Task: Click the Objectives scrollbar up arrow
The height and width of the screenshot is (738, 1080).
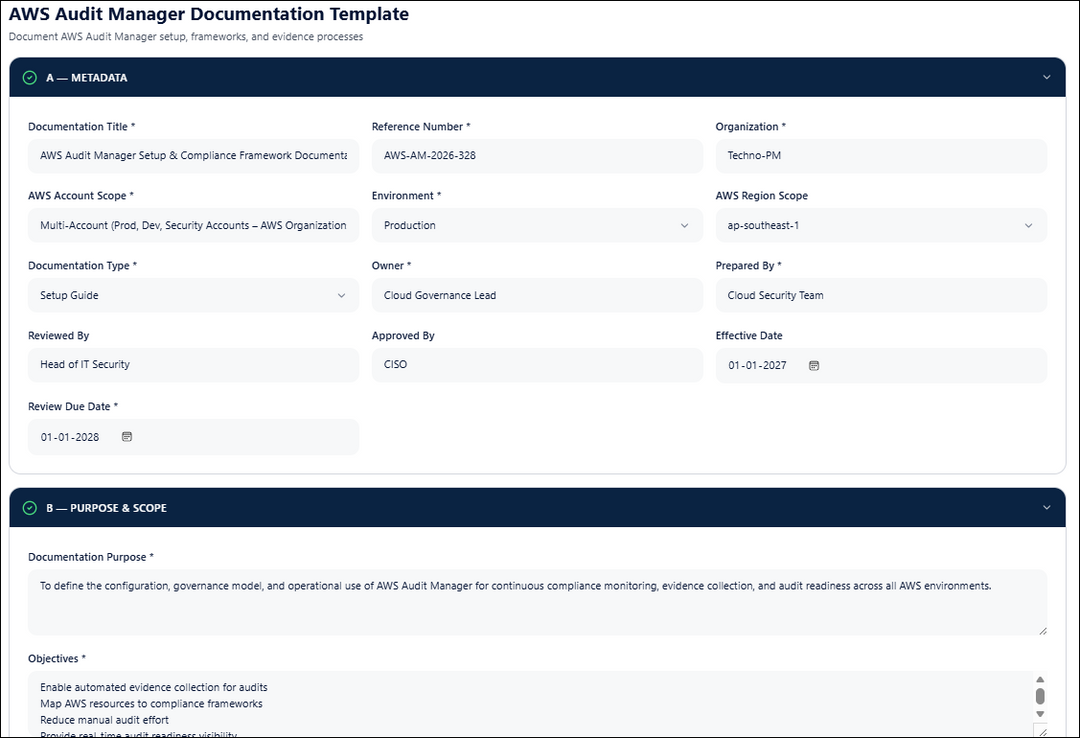Action: (x=1040, y=679)
